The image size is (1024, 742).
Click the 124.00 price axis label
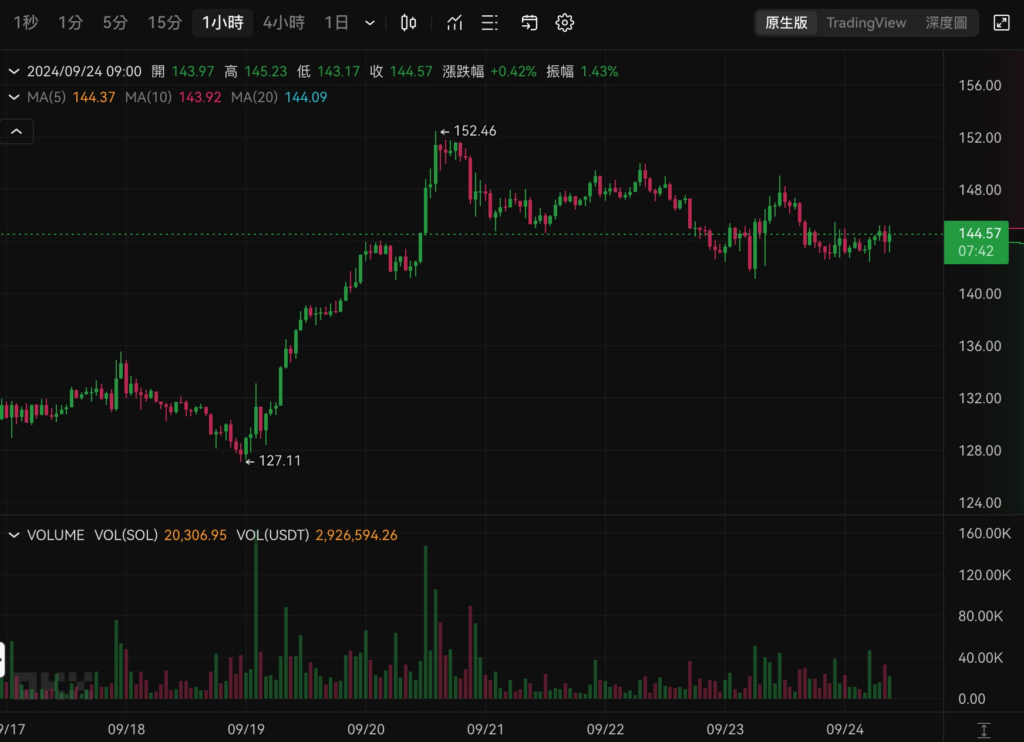point(980,503)
